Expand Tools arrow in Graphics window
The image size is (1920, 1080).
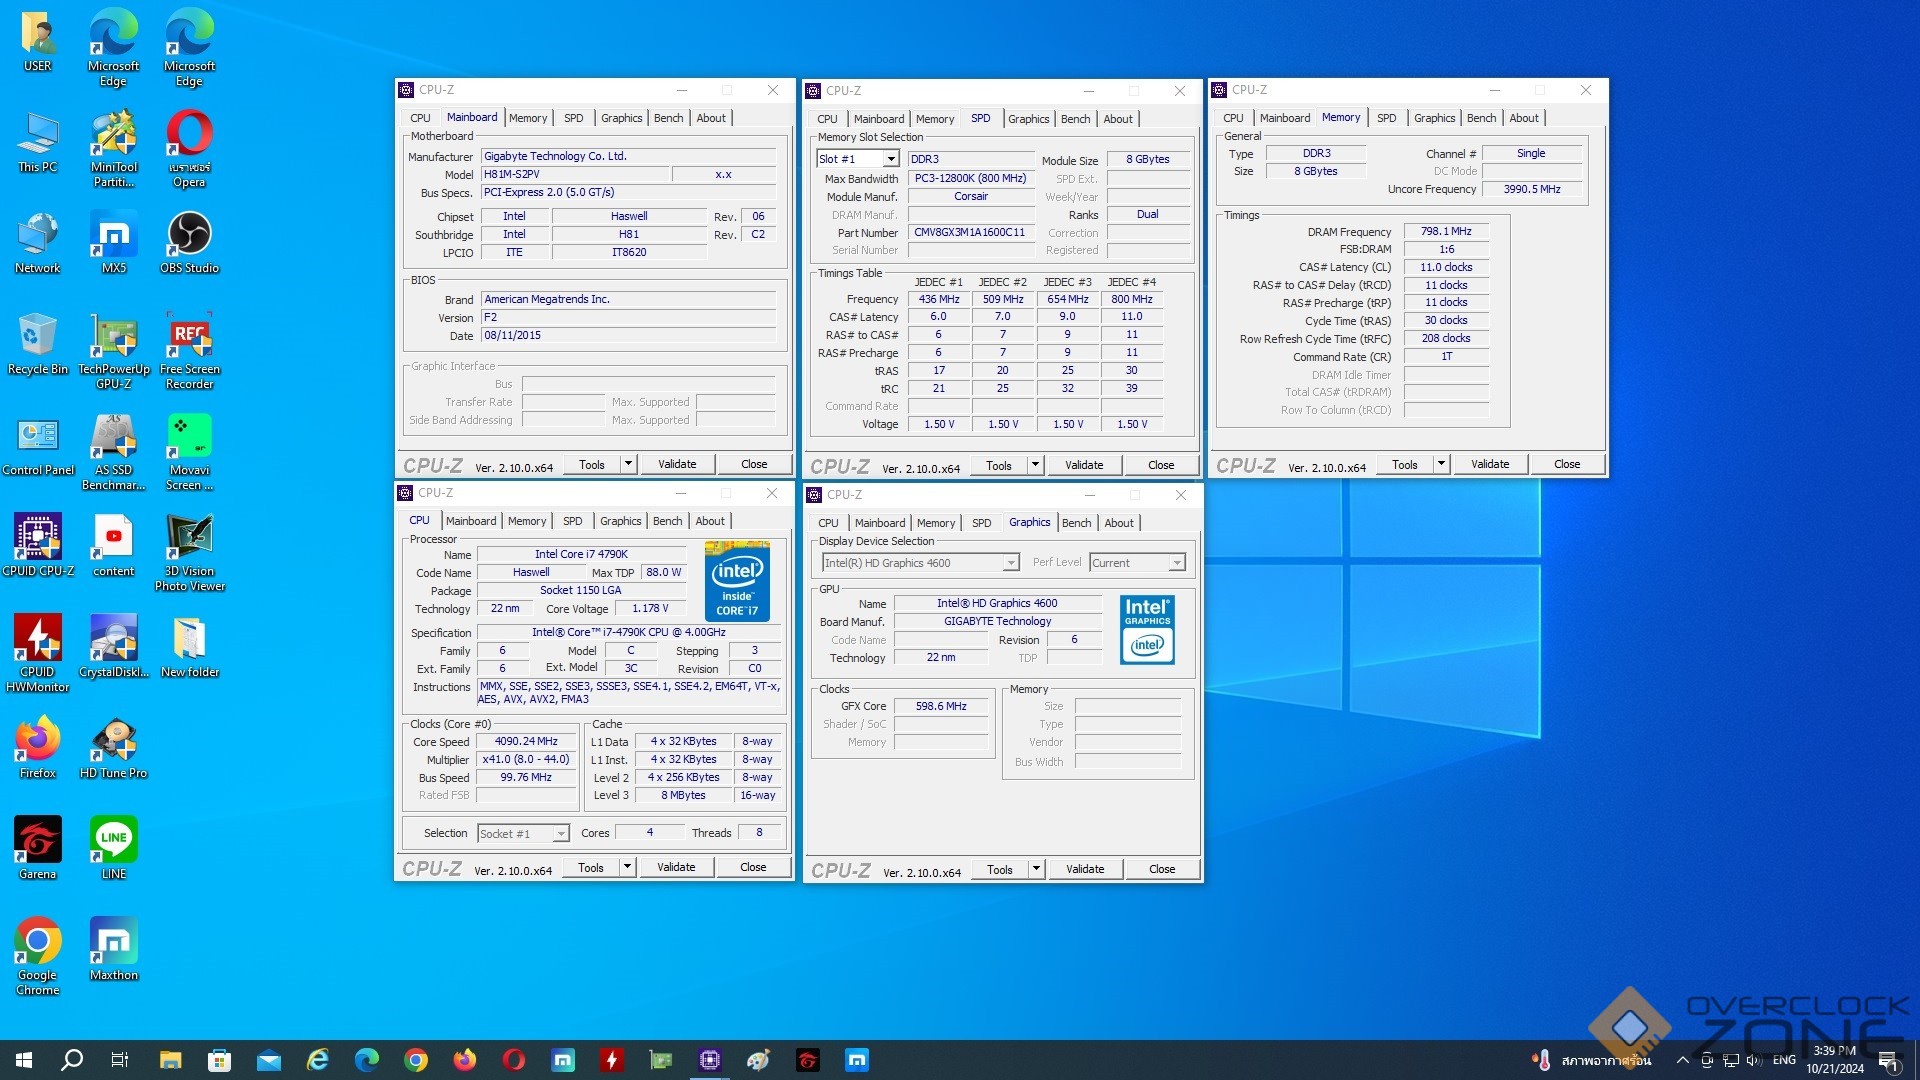tap(1036, 869)
